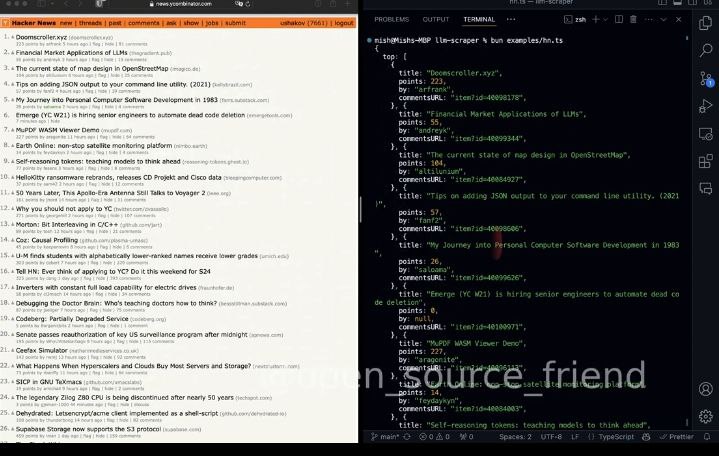Screen dimensions: 719x456
Task: Click Spaces: 2 indentation setting
Action: point(515,437)
